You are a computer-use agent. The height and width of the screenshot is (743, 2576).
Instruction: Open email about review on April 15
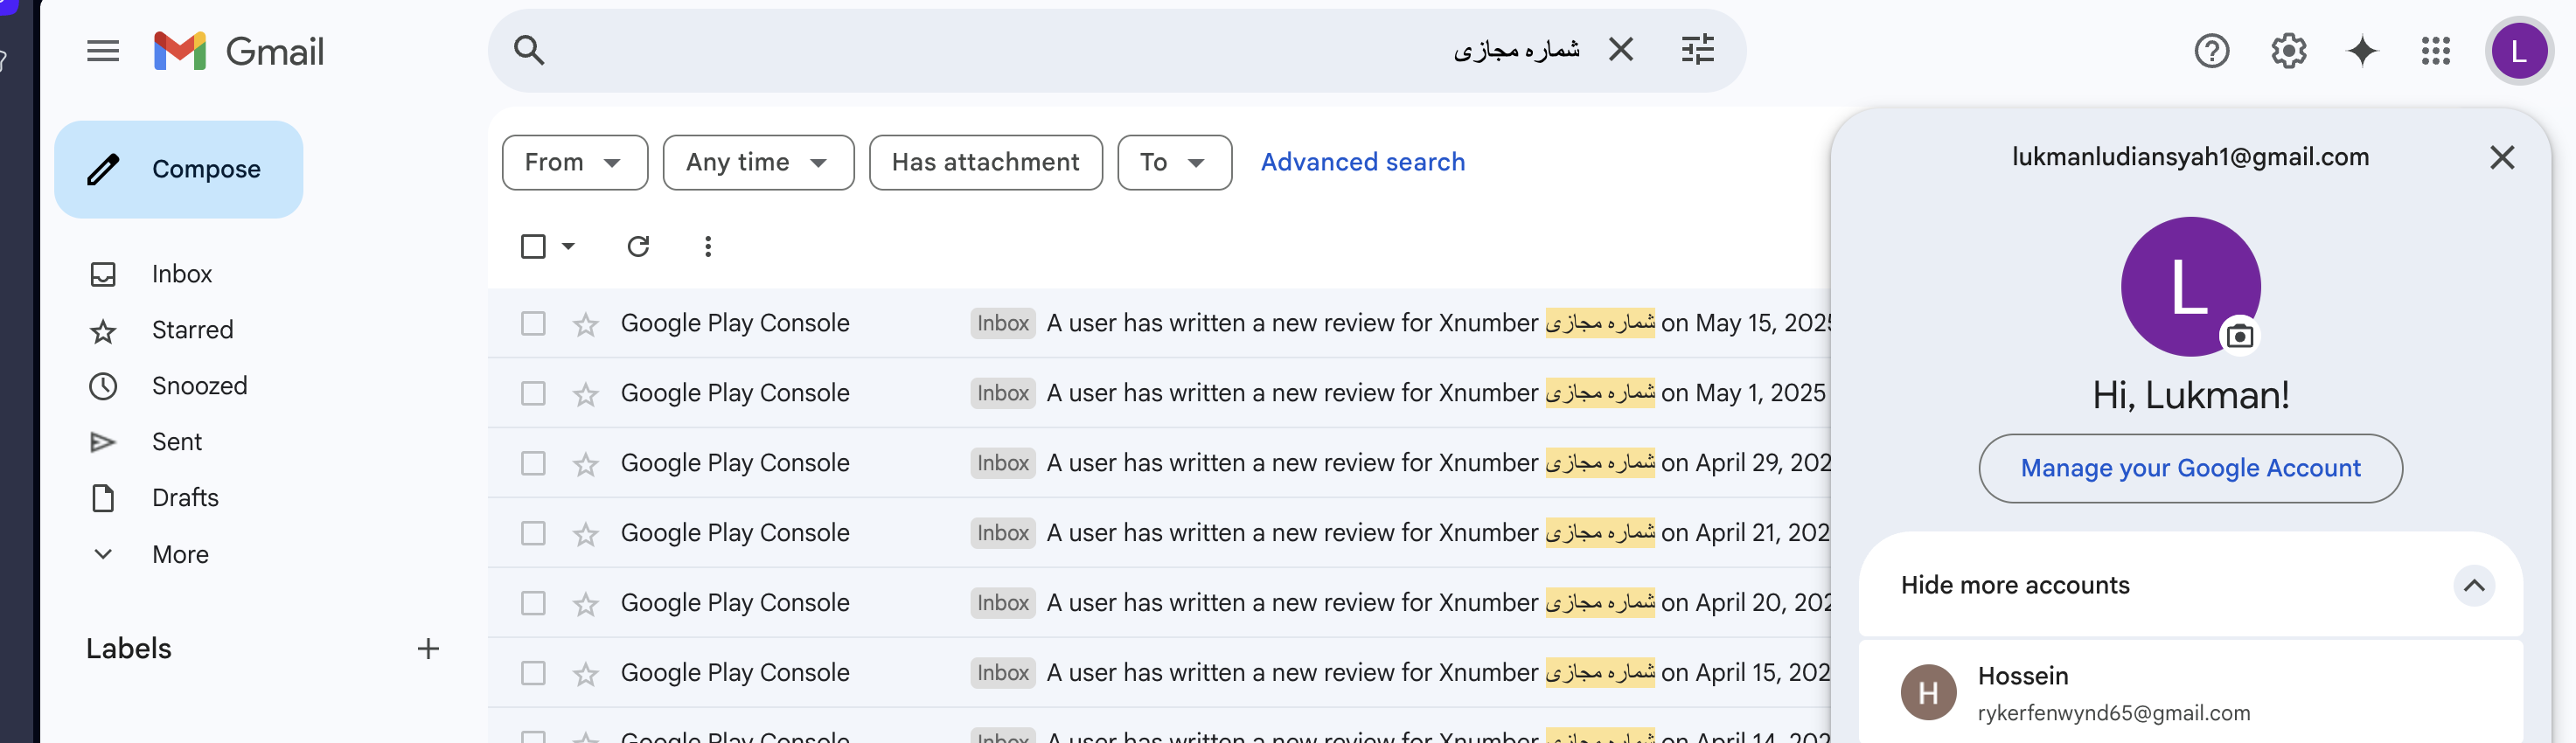(x=1159, y=673)
